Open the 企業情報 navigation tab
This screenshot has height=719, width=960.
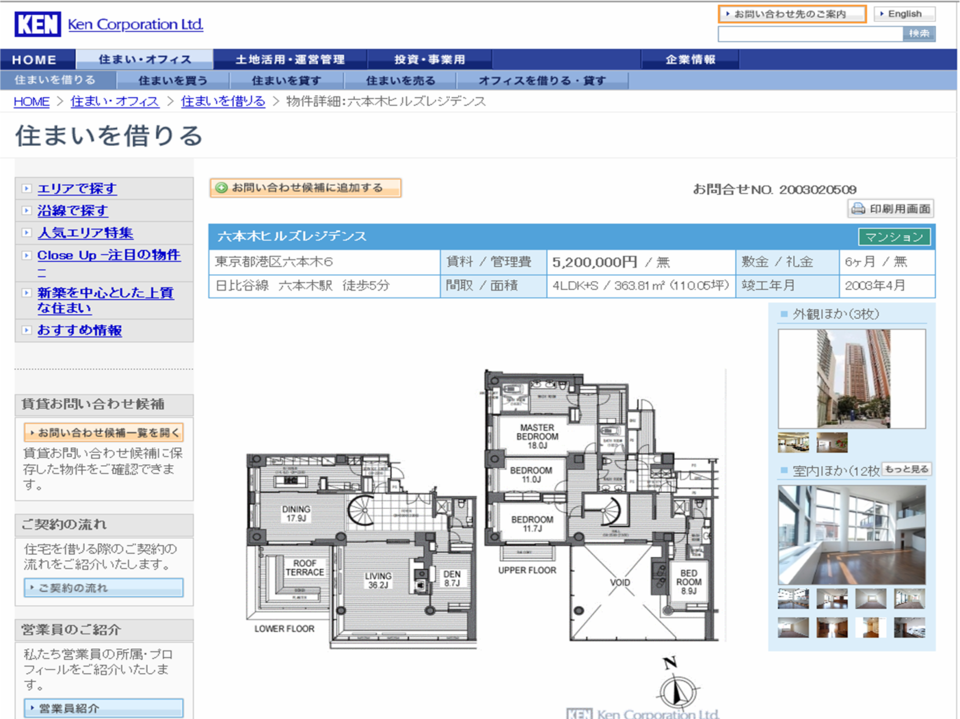[690, 59]
